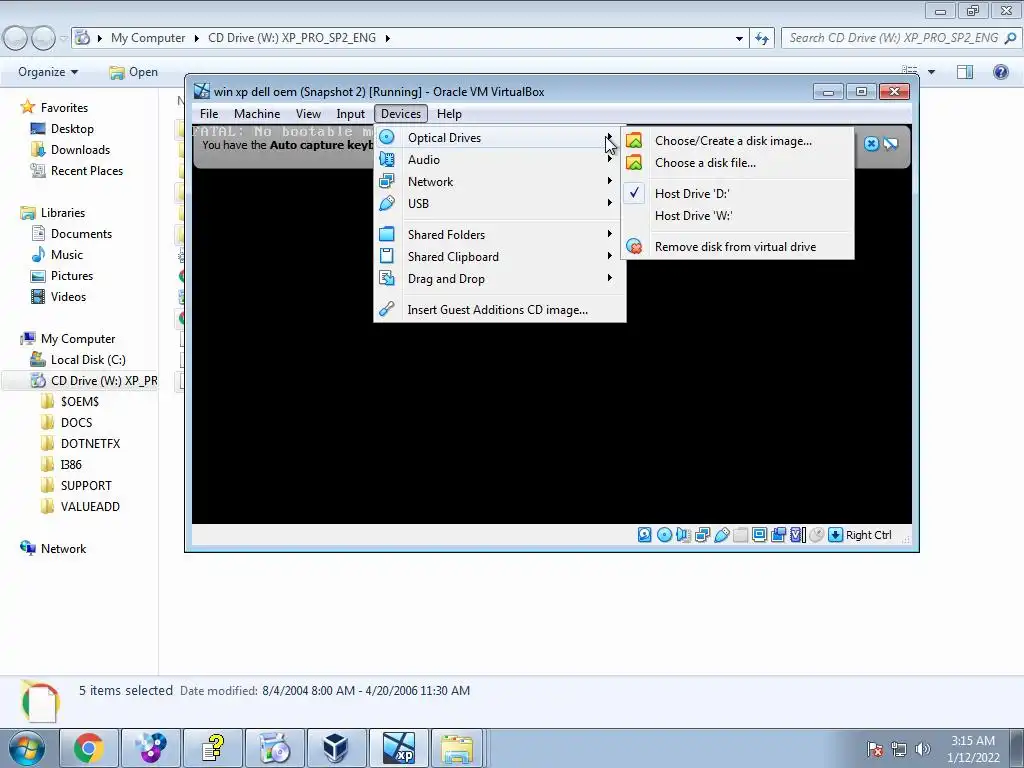Screen dimensions: 1024x768
Task: Select Host Drive 'W:' option
Action: (x=738, y=216)
